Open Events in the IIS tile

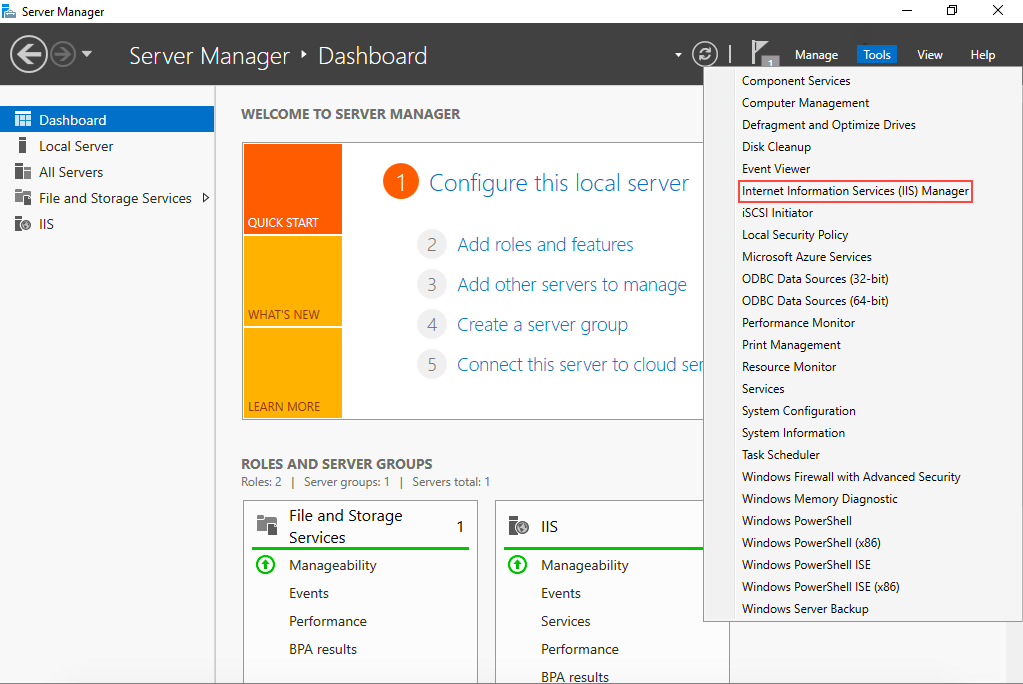560,593
